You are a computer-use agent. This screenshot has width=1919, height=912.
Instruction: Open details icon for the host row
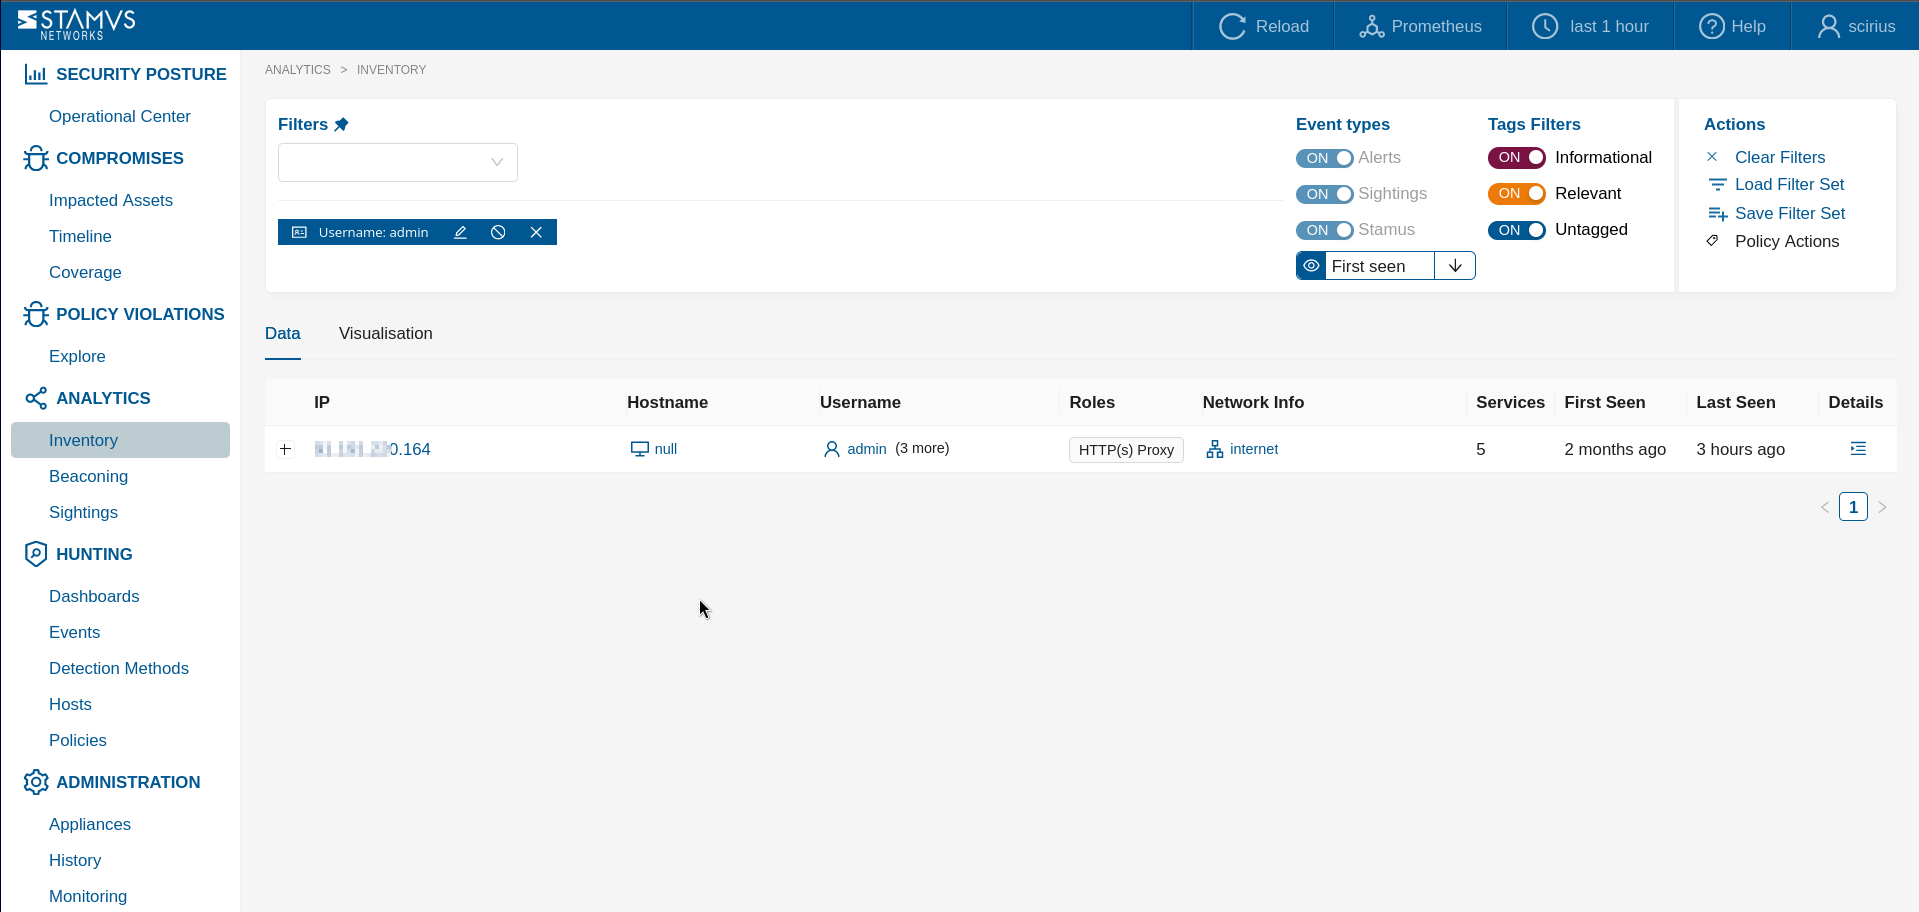pyautogui.click(x=1857, y=449)
